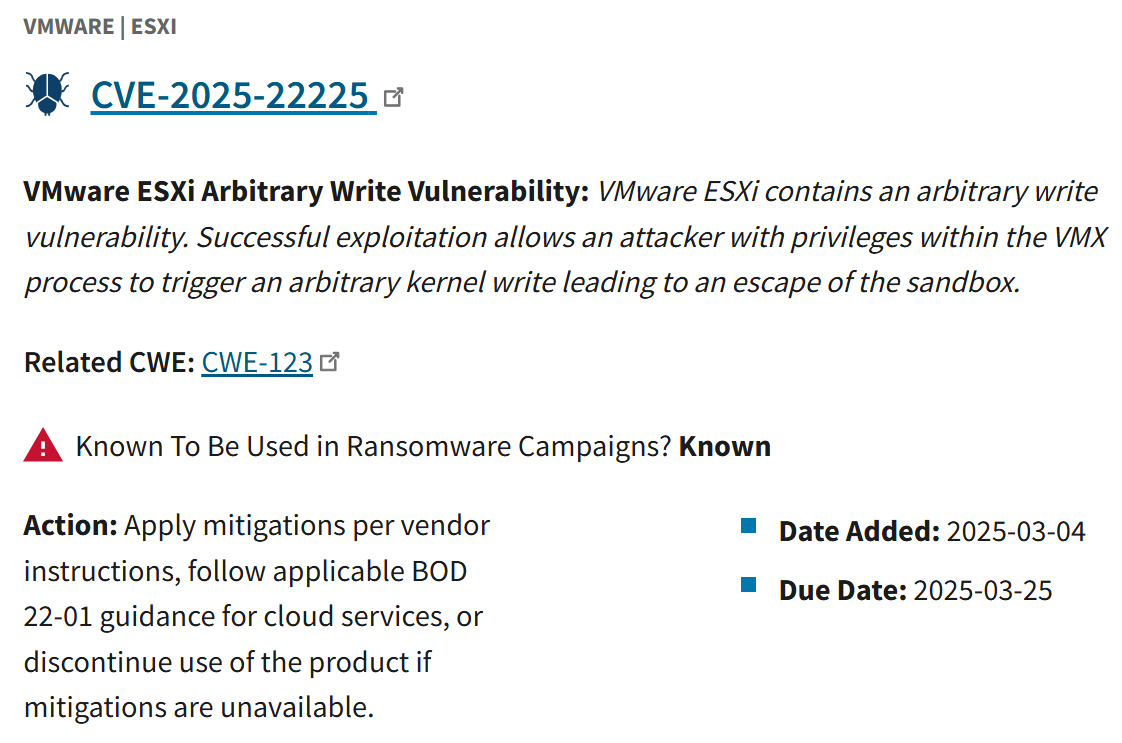
Task: Click the external link icon after CVE-2025-22225
Action: pos(394,97)
